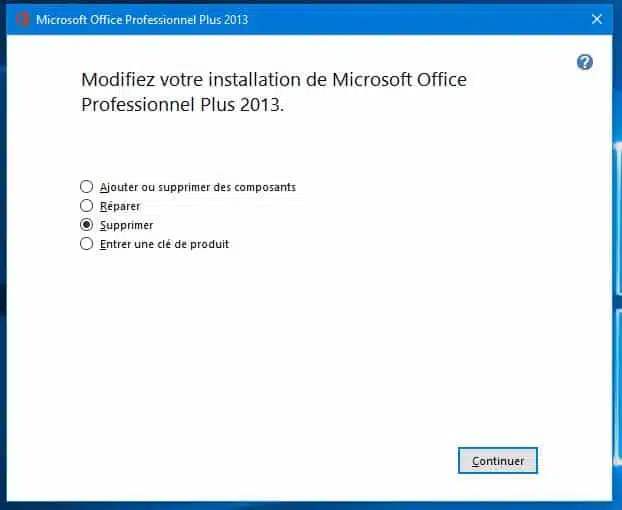This screenshot has width=622, height=510.
Task: Close the Office setup dialog window
Action: point(597,19)
